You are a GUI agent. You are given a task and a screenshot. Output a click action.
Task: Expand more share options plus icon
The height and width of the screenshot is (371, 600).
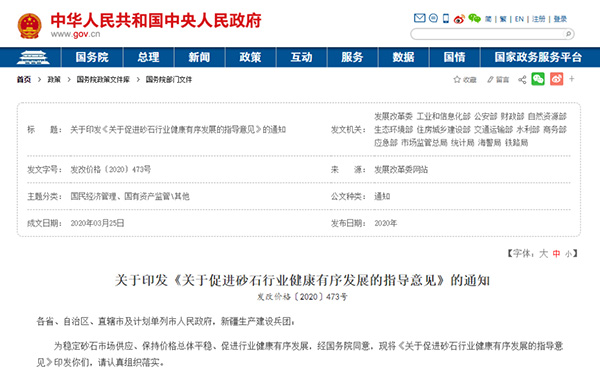click(572, 79)
